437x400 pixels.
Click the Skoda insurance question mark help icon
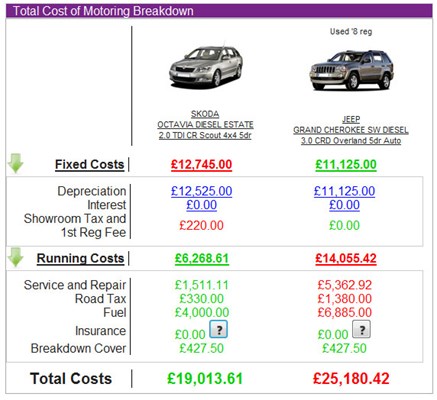pos(218,329)
